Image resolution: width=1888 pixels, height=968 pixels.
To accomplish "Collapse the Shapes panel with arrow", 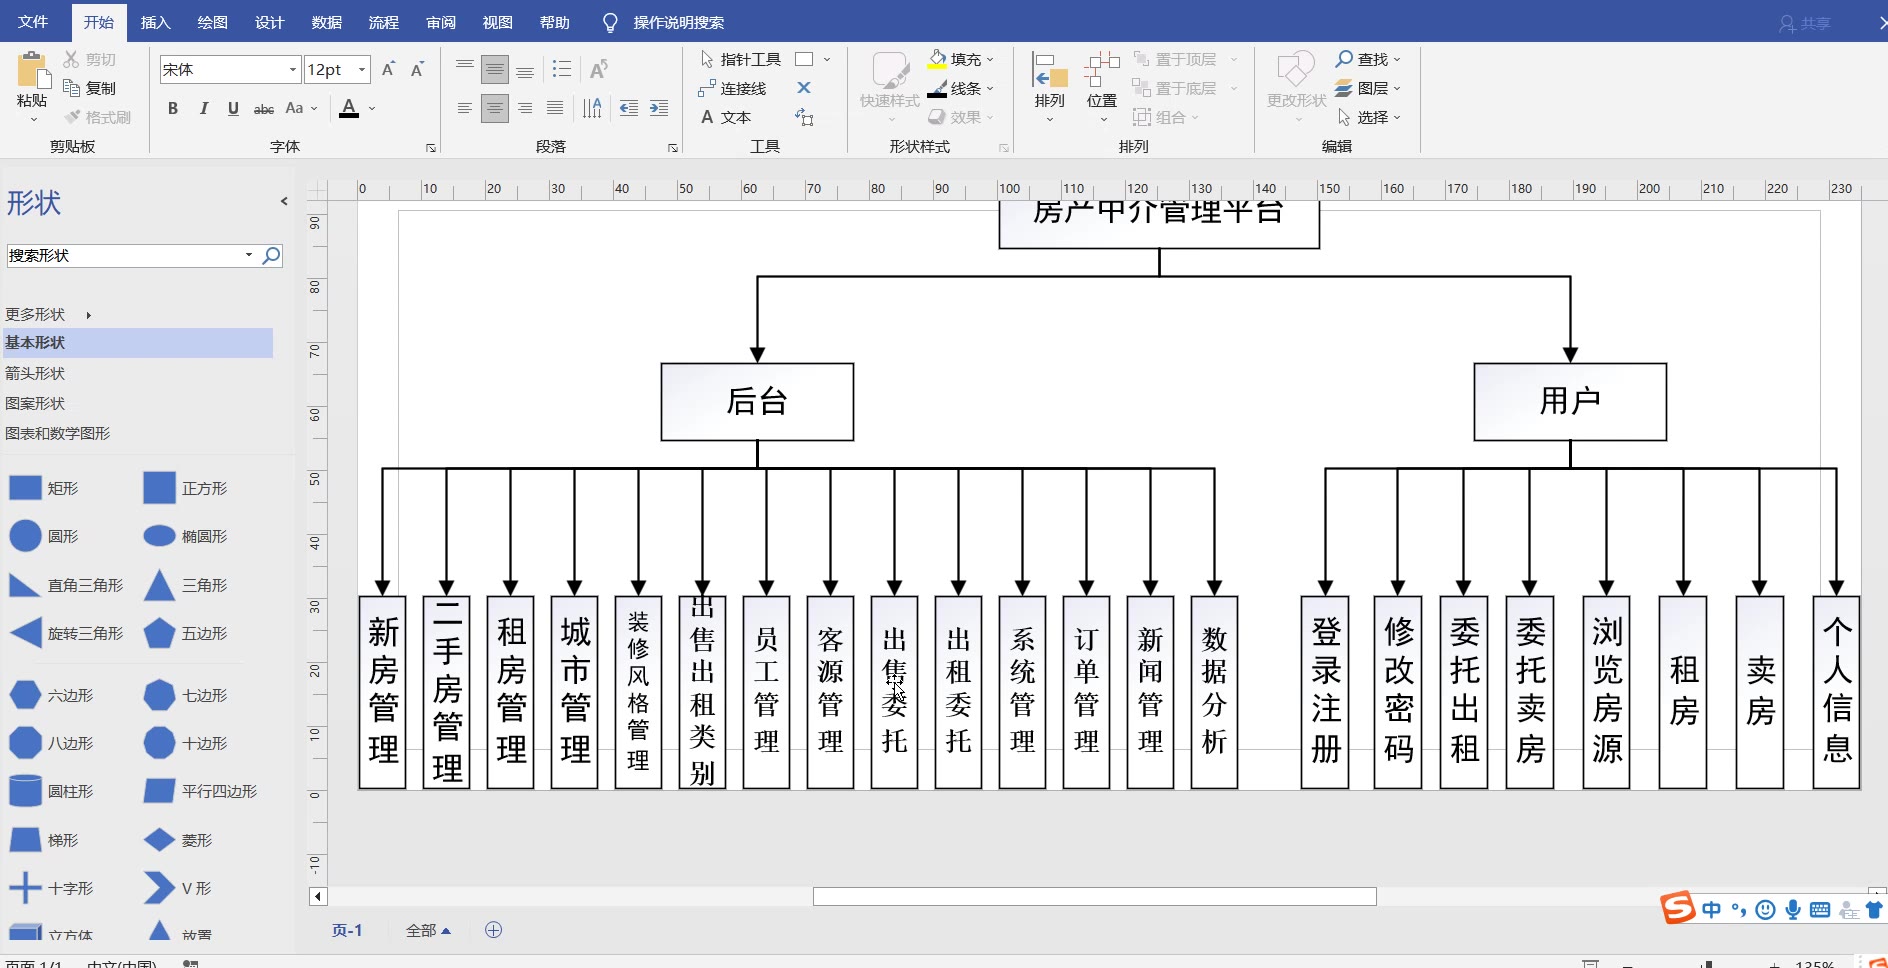I will tap(284, 201).
